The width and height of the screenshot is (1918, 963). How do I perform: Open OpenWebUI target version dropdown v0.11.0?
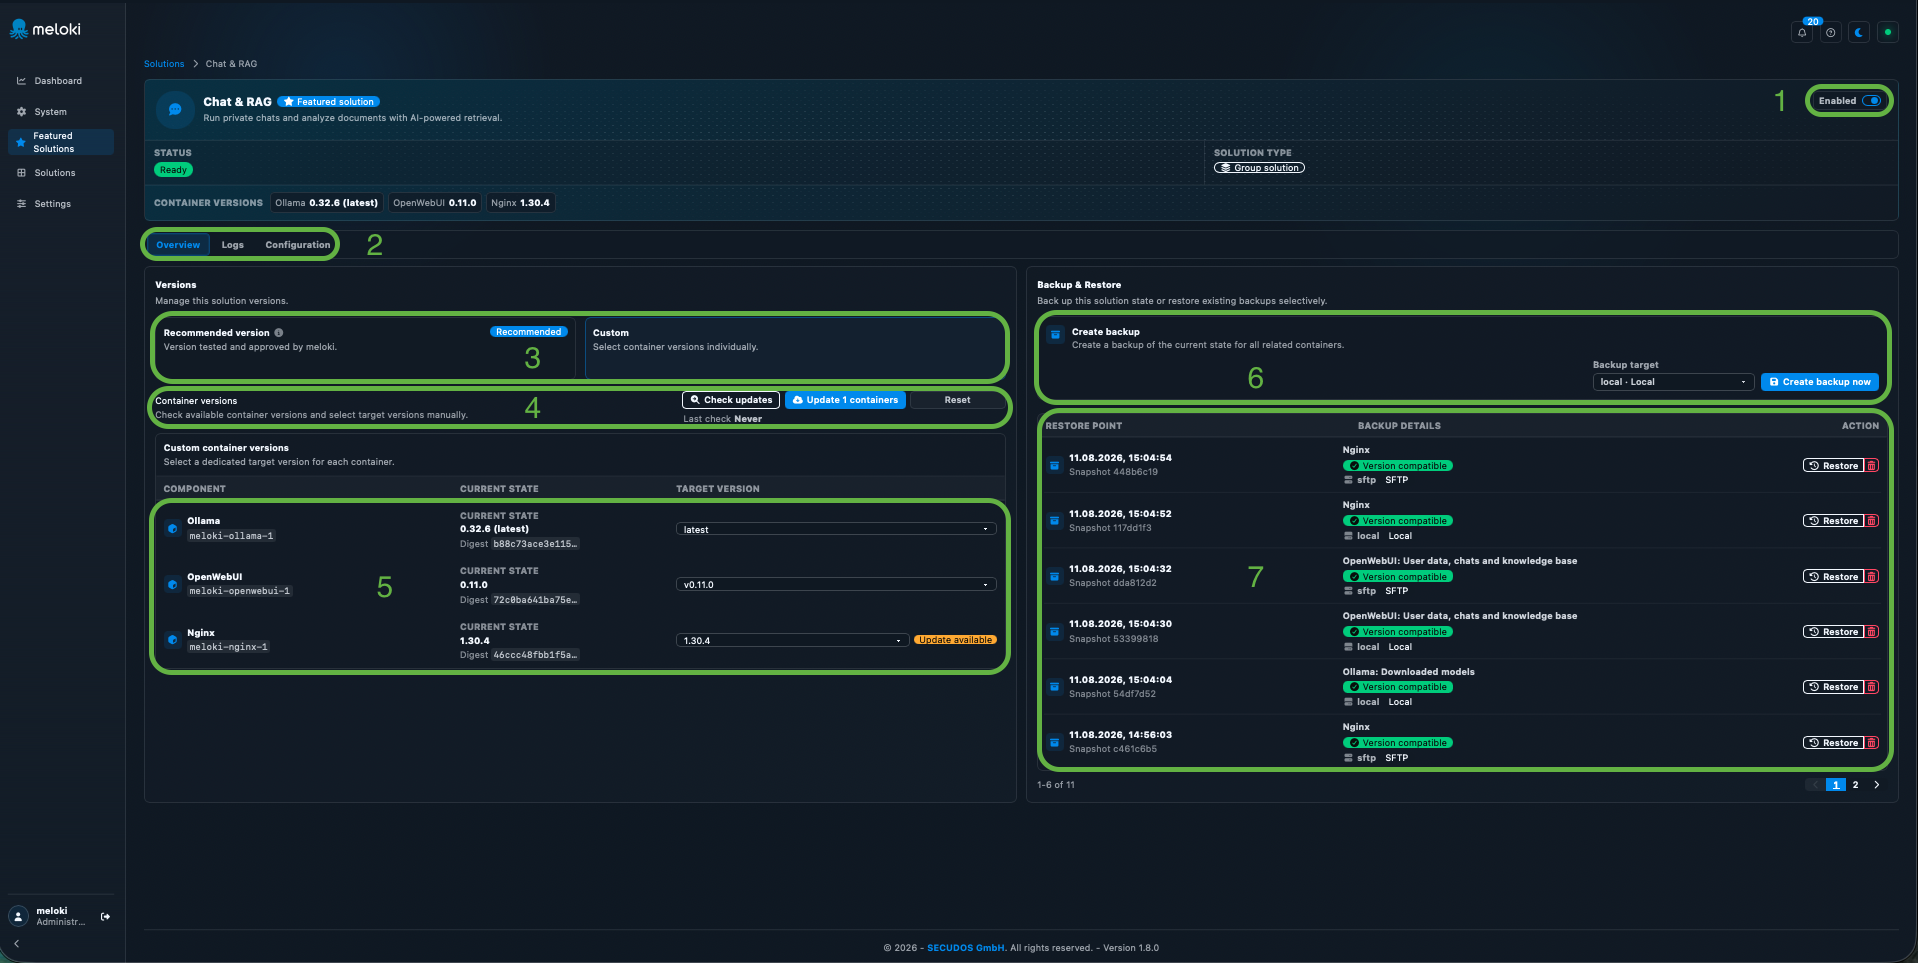(x=836, y=585)
